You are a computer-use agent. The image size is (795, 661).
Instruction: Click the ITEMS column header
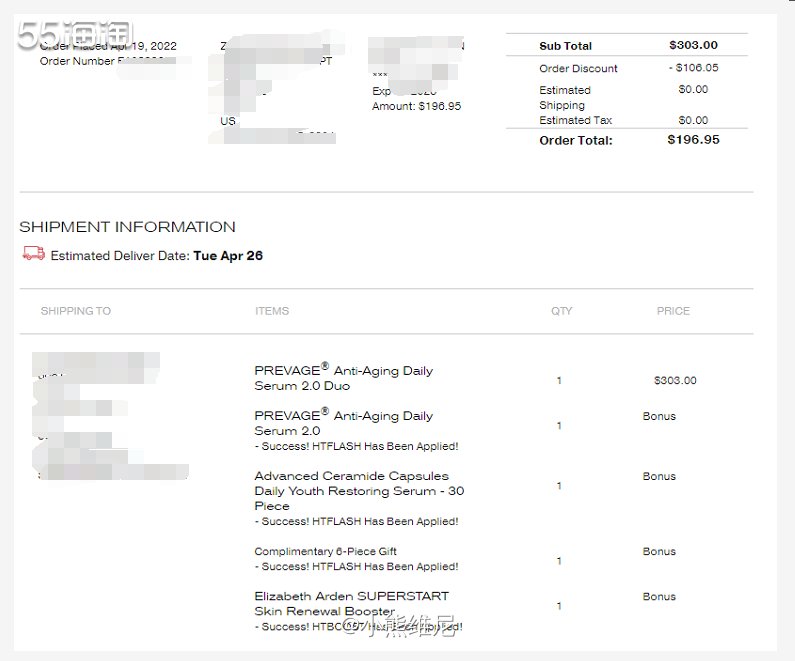pos(272,311)
